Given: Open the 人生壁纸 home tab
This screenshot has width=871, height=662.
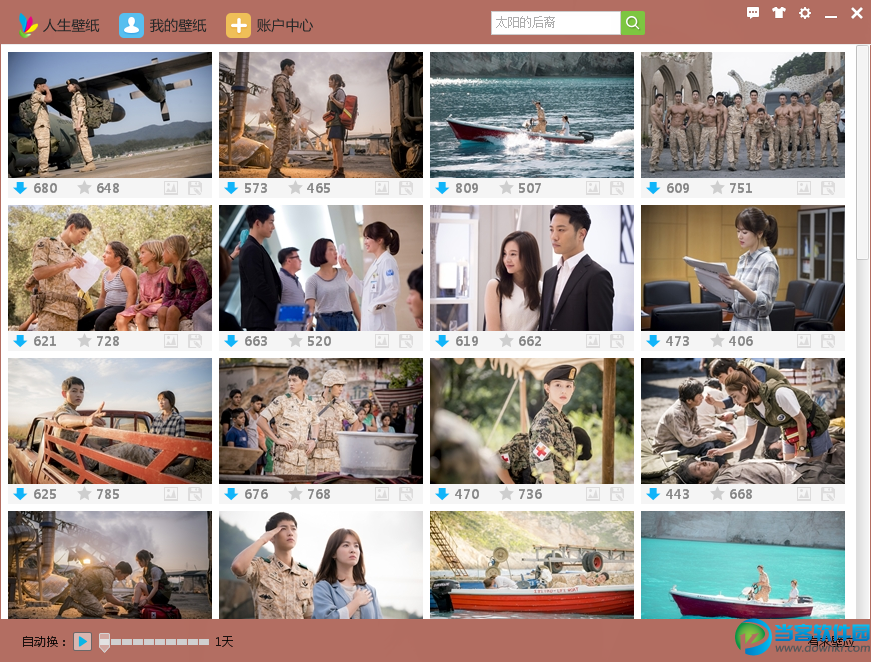Looking at the screenshot, I should pyautogui.click(x=59, y=25).
